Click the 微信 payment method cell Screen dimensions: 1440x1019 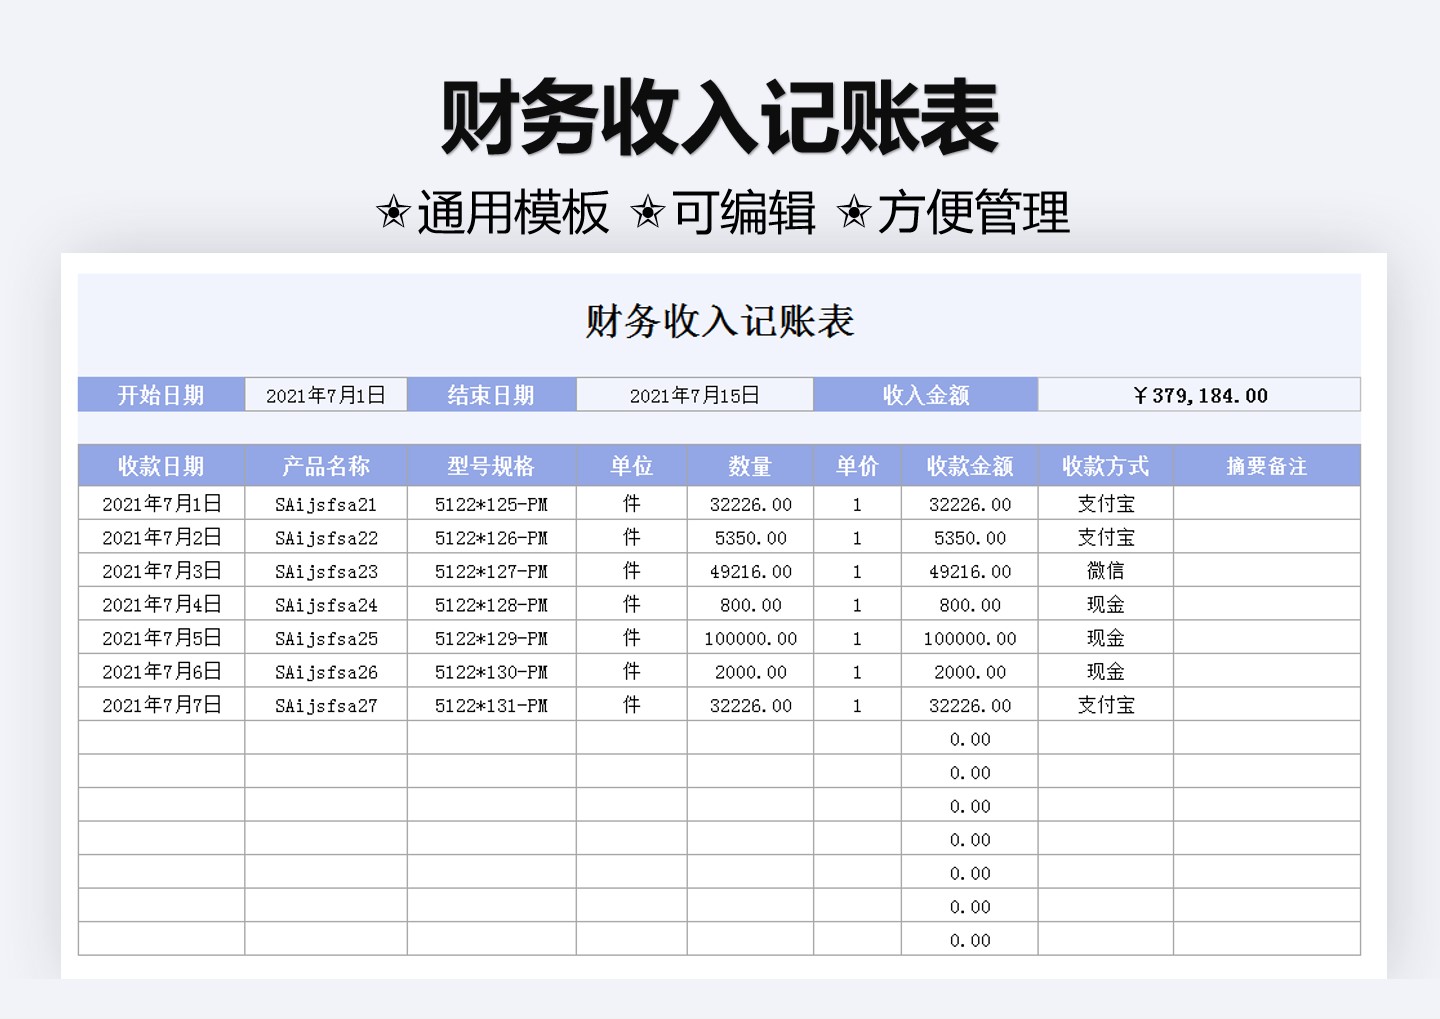coord(1105,570)
